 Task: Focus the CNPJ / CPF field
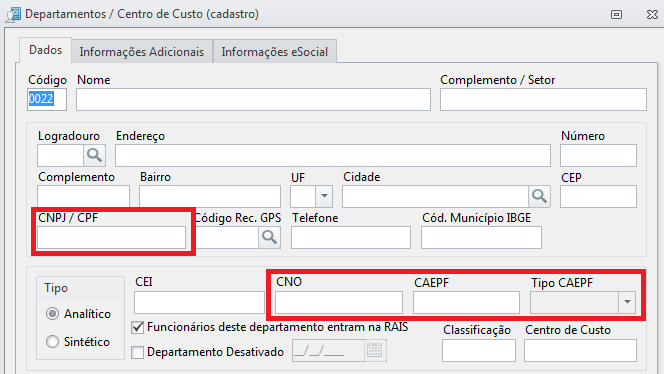click(x=111, y=237)
